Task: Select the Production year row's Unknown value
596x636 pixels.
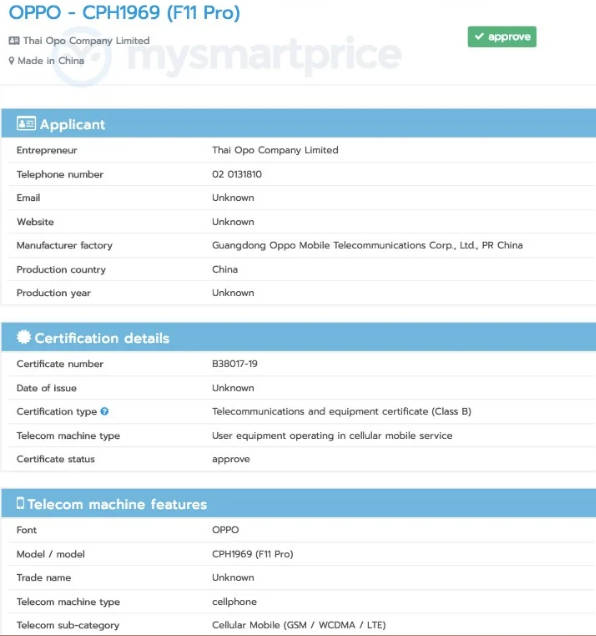Action: pos(233,293)
